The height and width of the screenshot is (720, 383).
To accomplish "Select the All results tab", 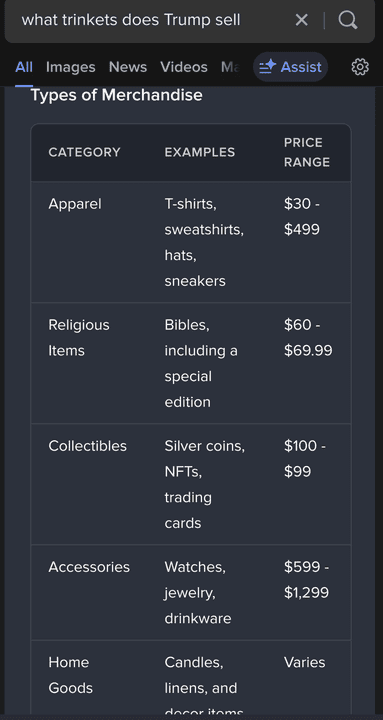I will pos(24,67).
